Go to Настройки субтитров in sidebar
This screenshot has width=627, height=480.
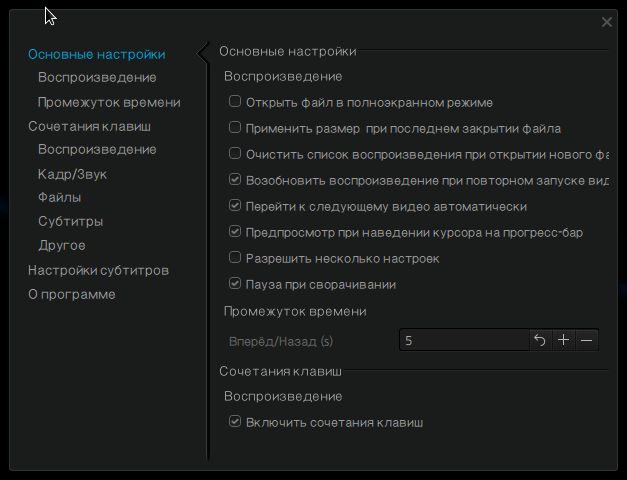coord(98,270)
